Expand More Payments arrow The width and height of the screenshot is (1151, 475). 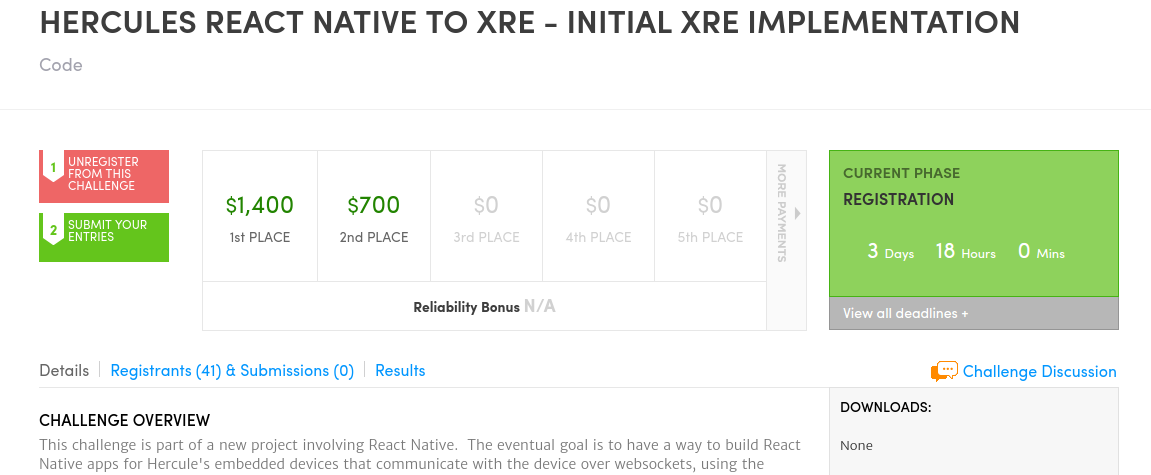pos(798,214)
